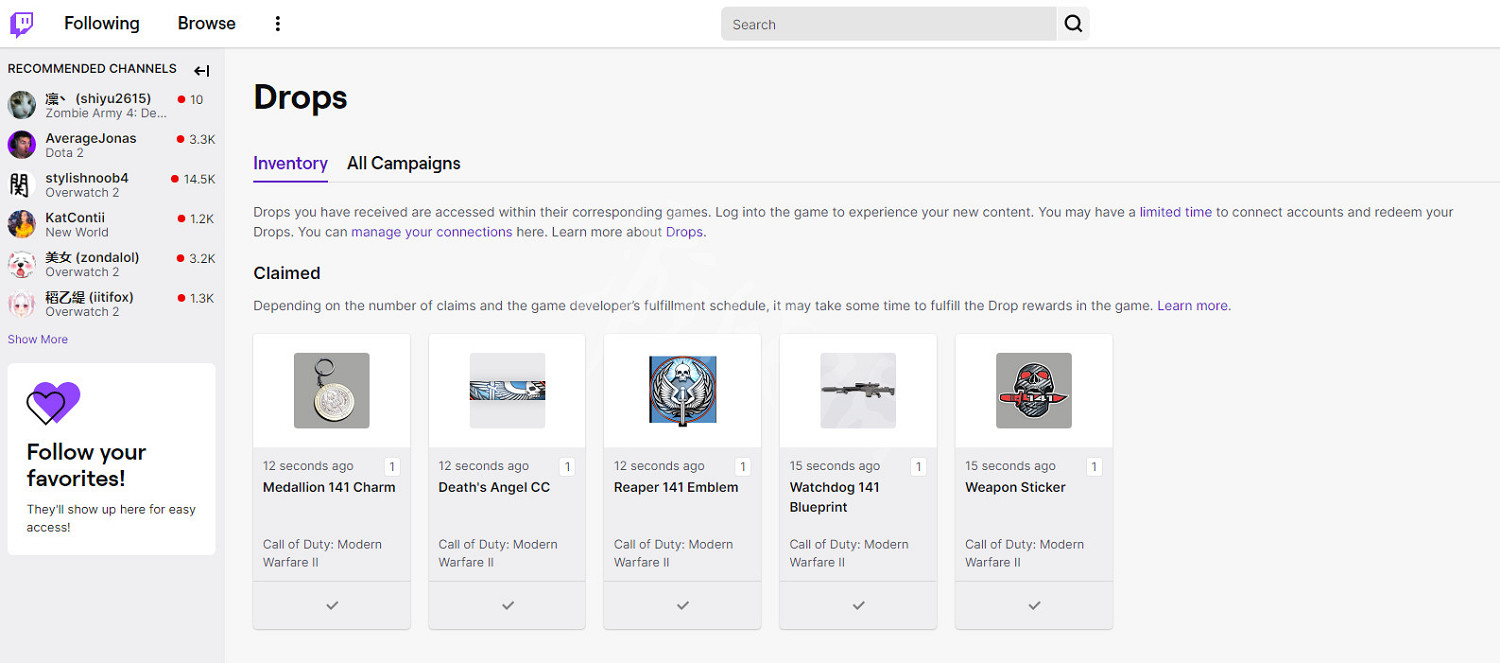Image resolution: width=1500 pixels, height=663 pixels.
Task: Open stylishnoob4 channel avatar
Action: (22, 185)
